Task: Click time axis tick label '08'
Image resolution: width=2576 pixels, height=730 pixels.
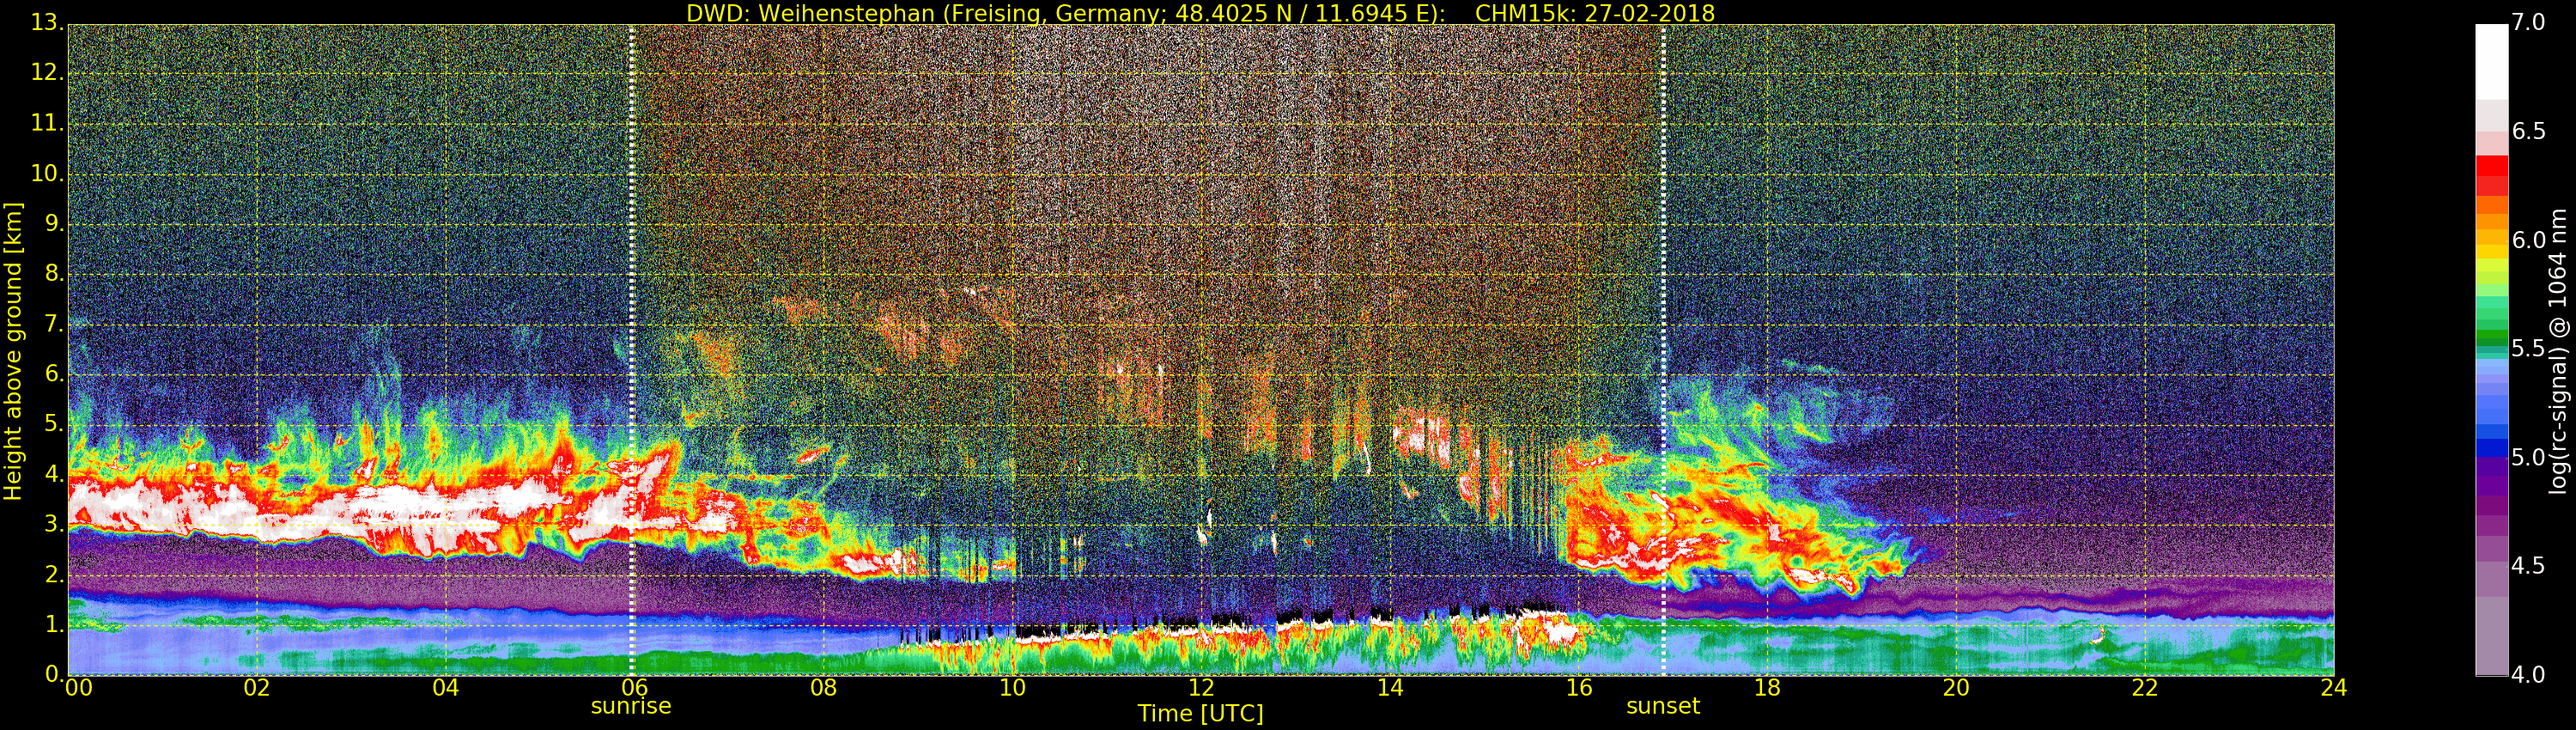Action: point(823,688)
